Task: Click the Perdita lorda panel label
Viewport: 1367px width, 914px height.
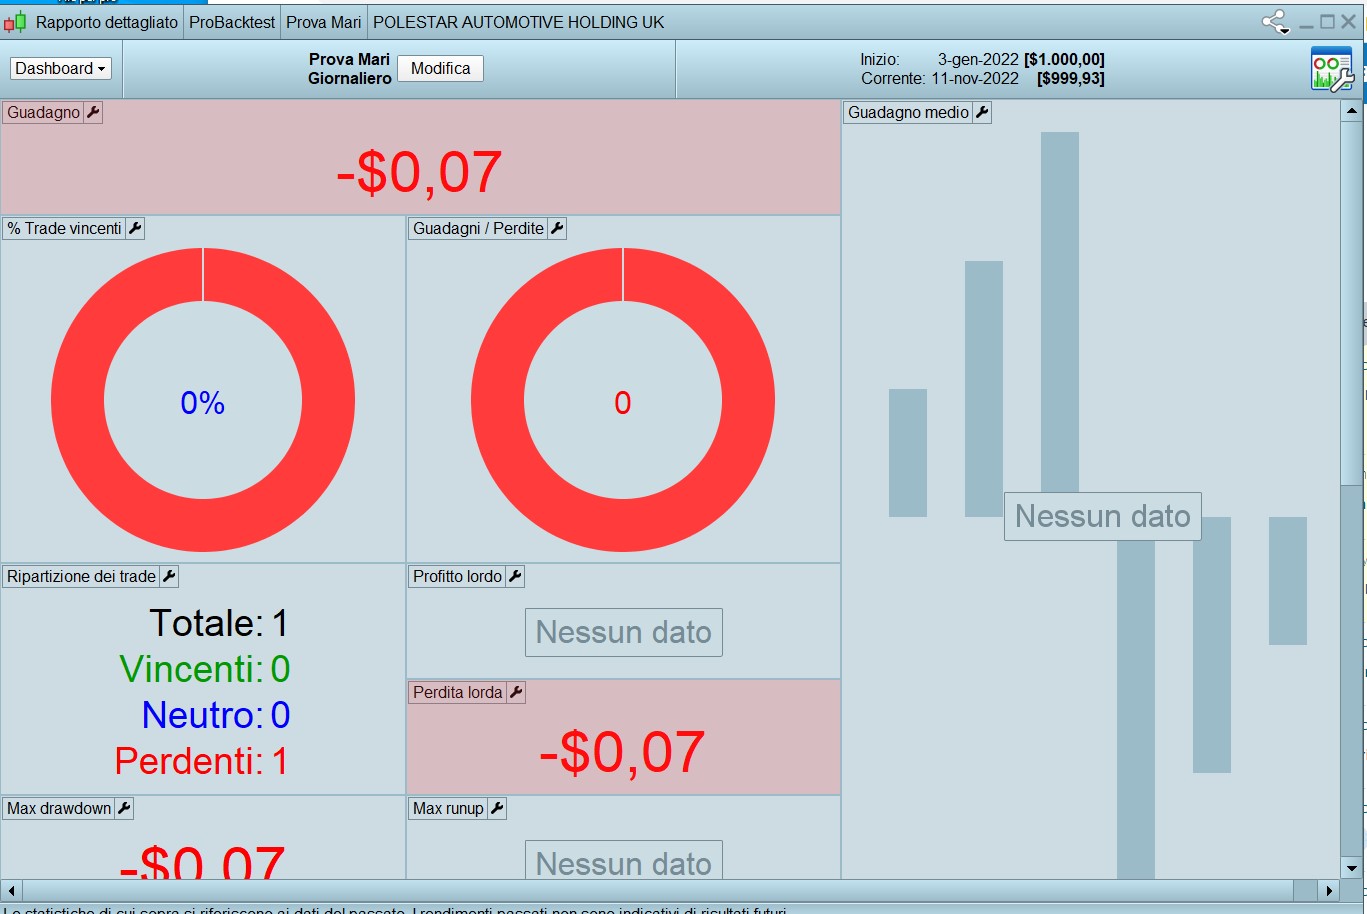Action: click(457, 693)
